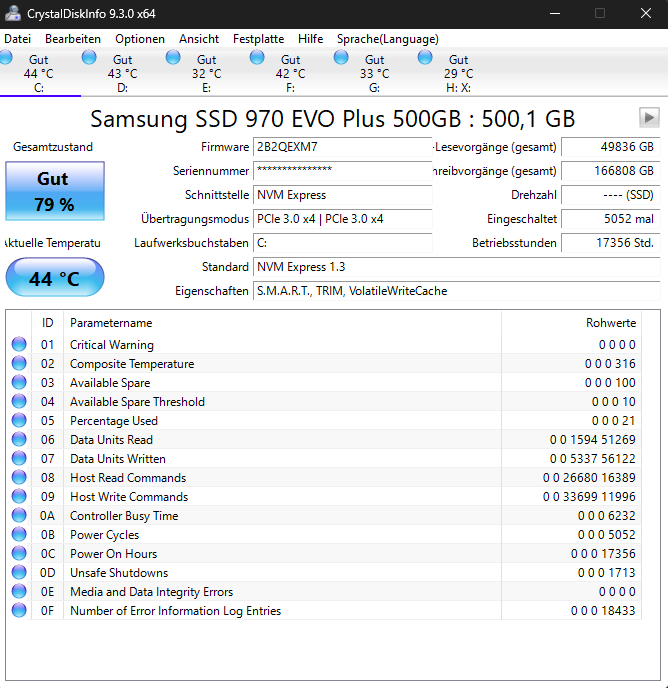This screenshot has width=668, height=688.
Task: Click the status orb for drive D:
Action: (89, 57)
